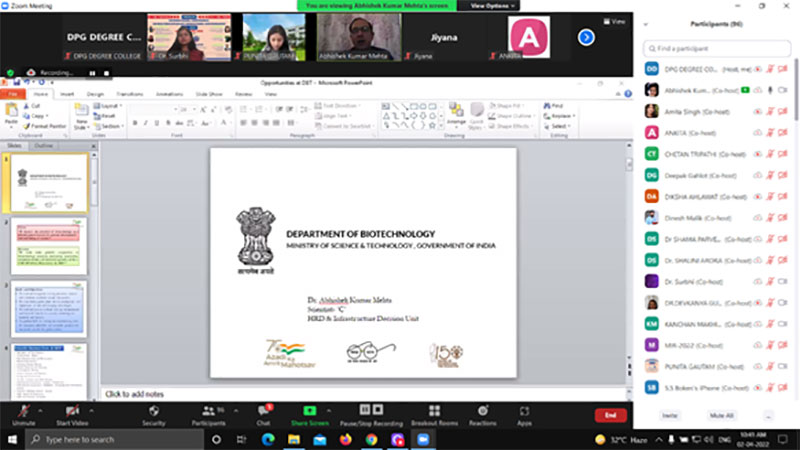Open the Layout dropdown in Slides group
Viewport: 800px width, 450px height.
(108, 106)
